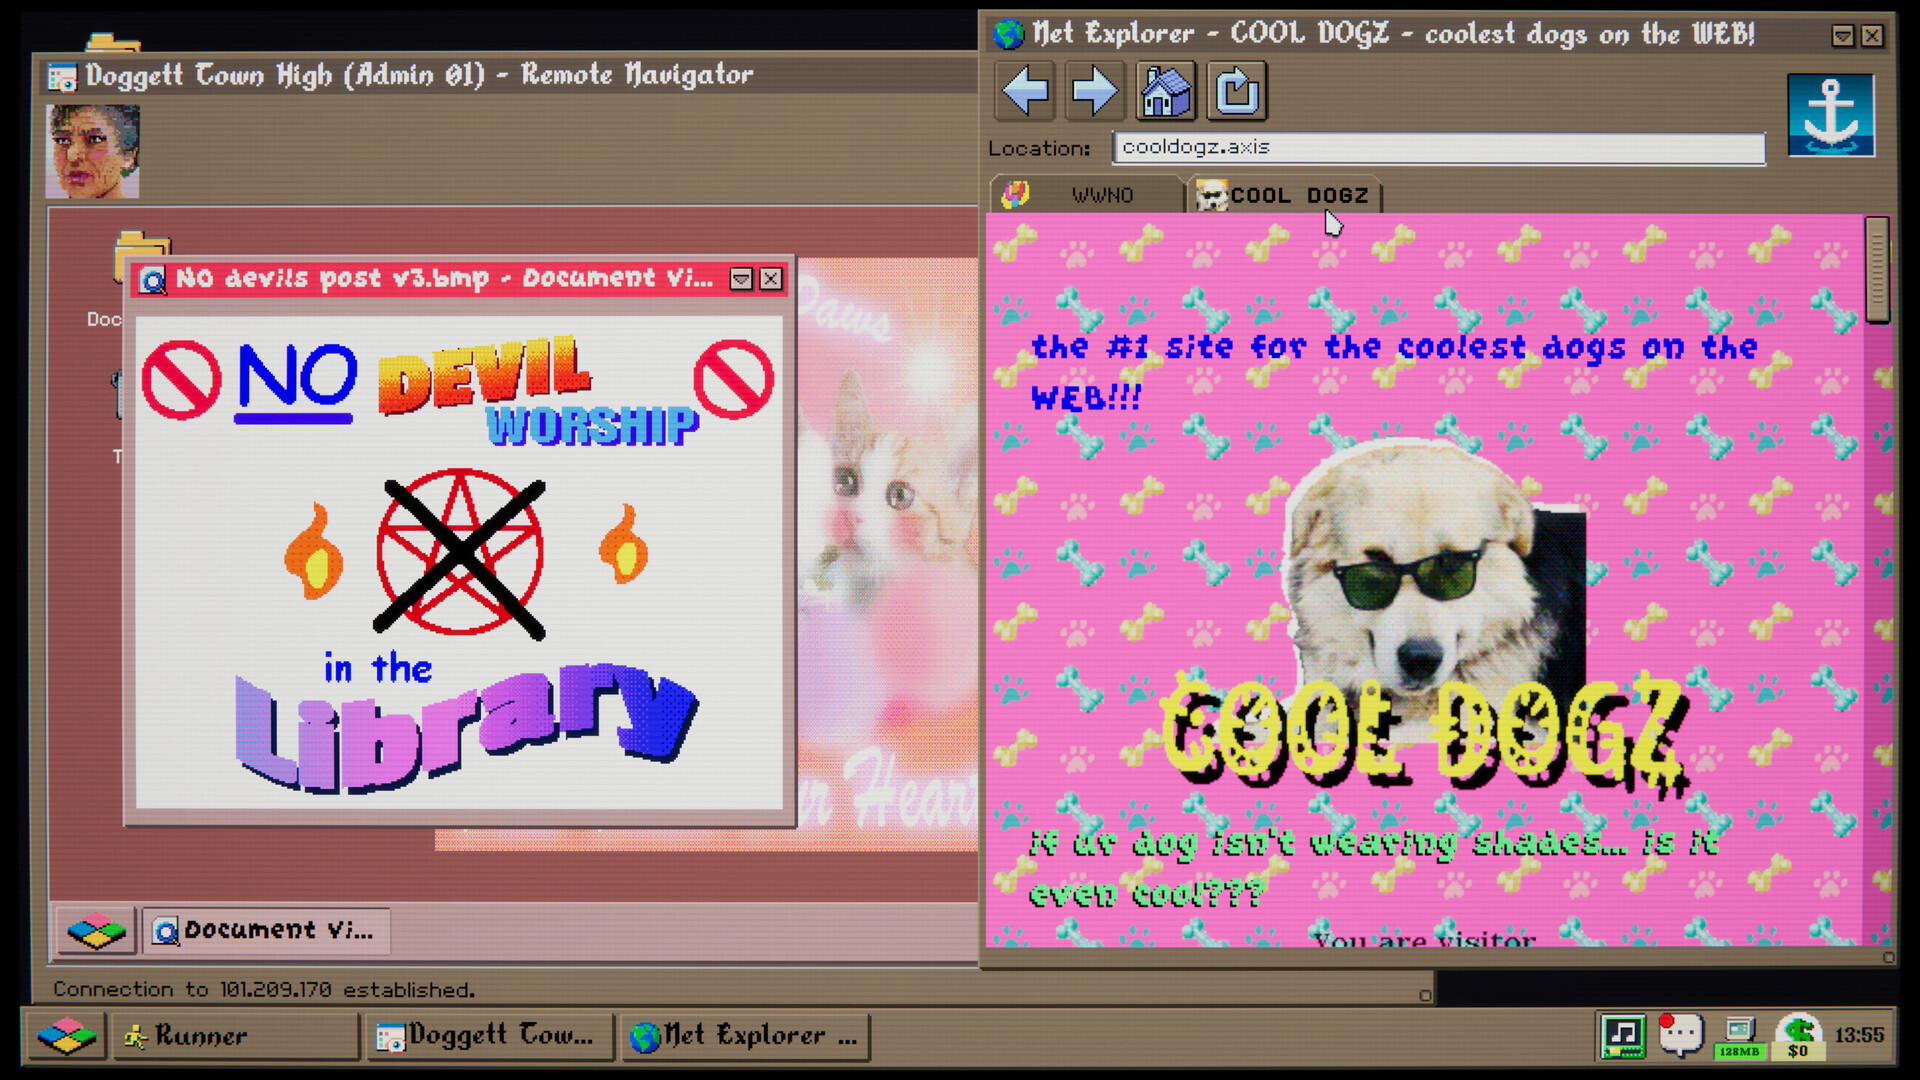Click 'the #1 site for the coolest dogs' headline
The width and height of the screenshot is (1920, 1080).
(1394, 372)
